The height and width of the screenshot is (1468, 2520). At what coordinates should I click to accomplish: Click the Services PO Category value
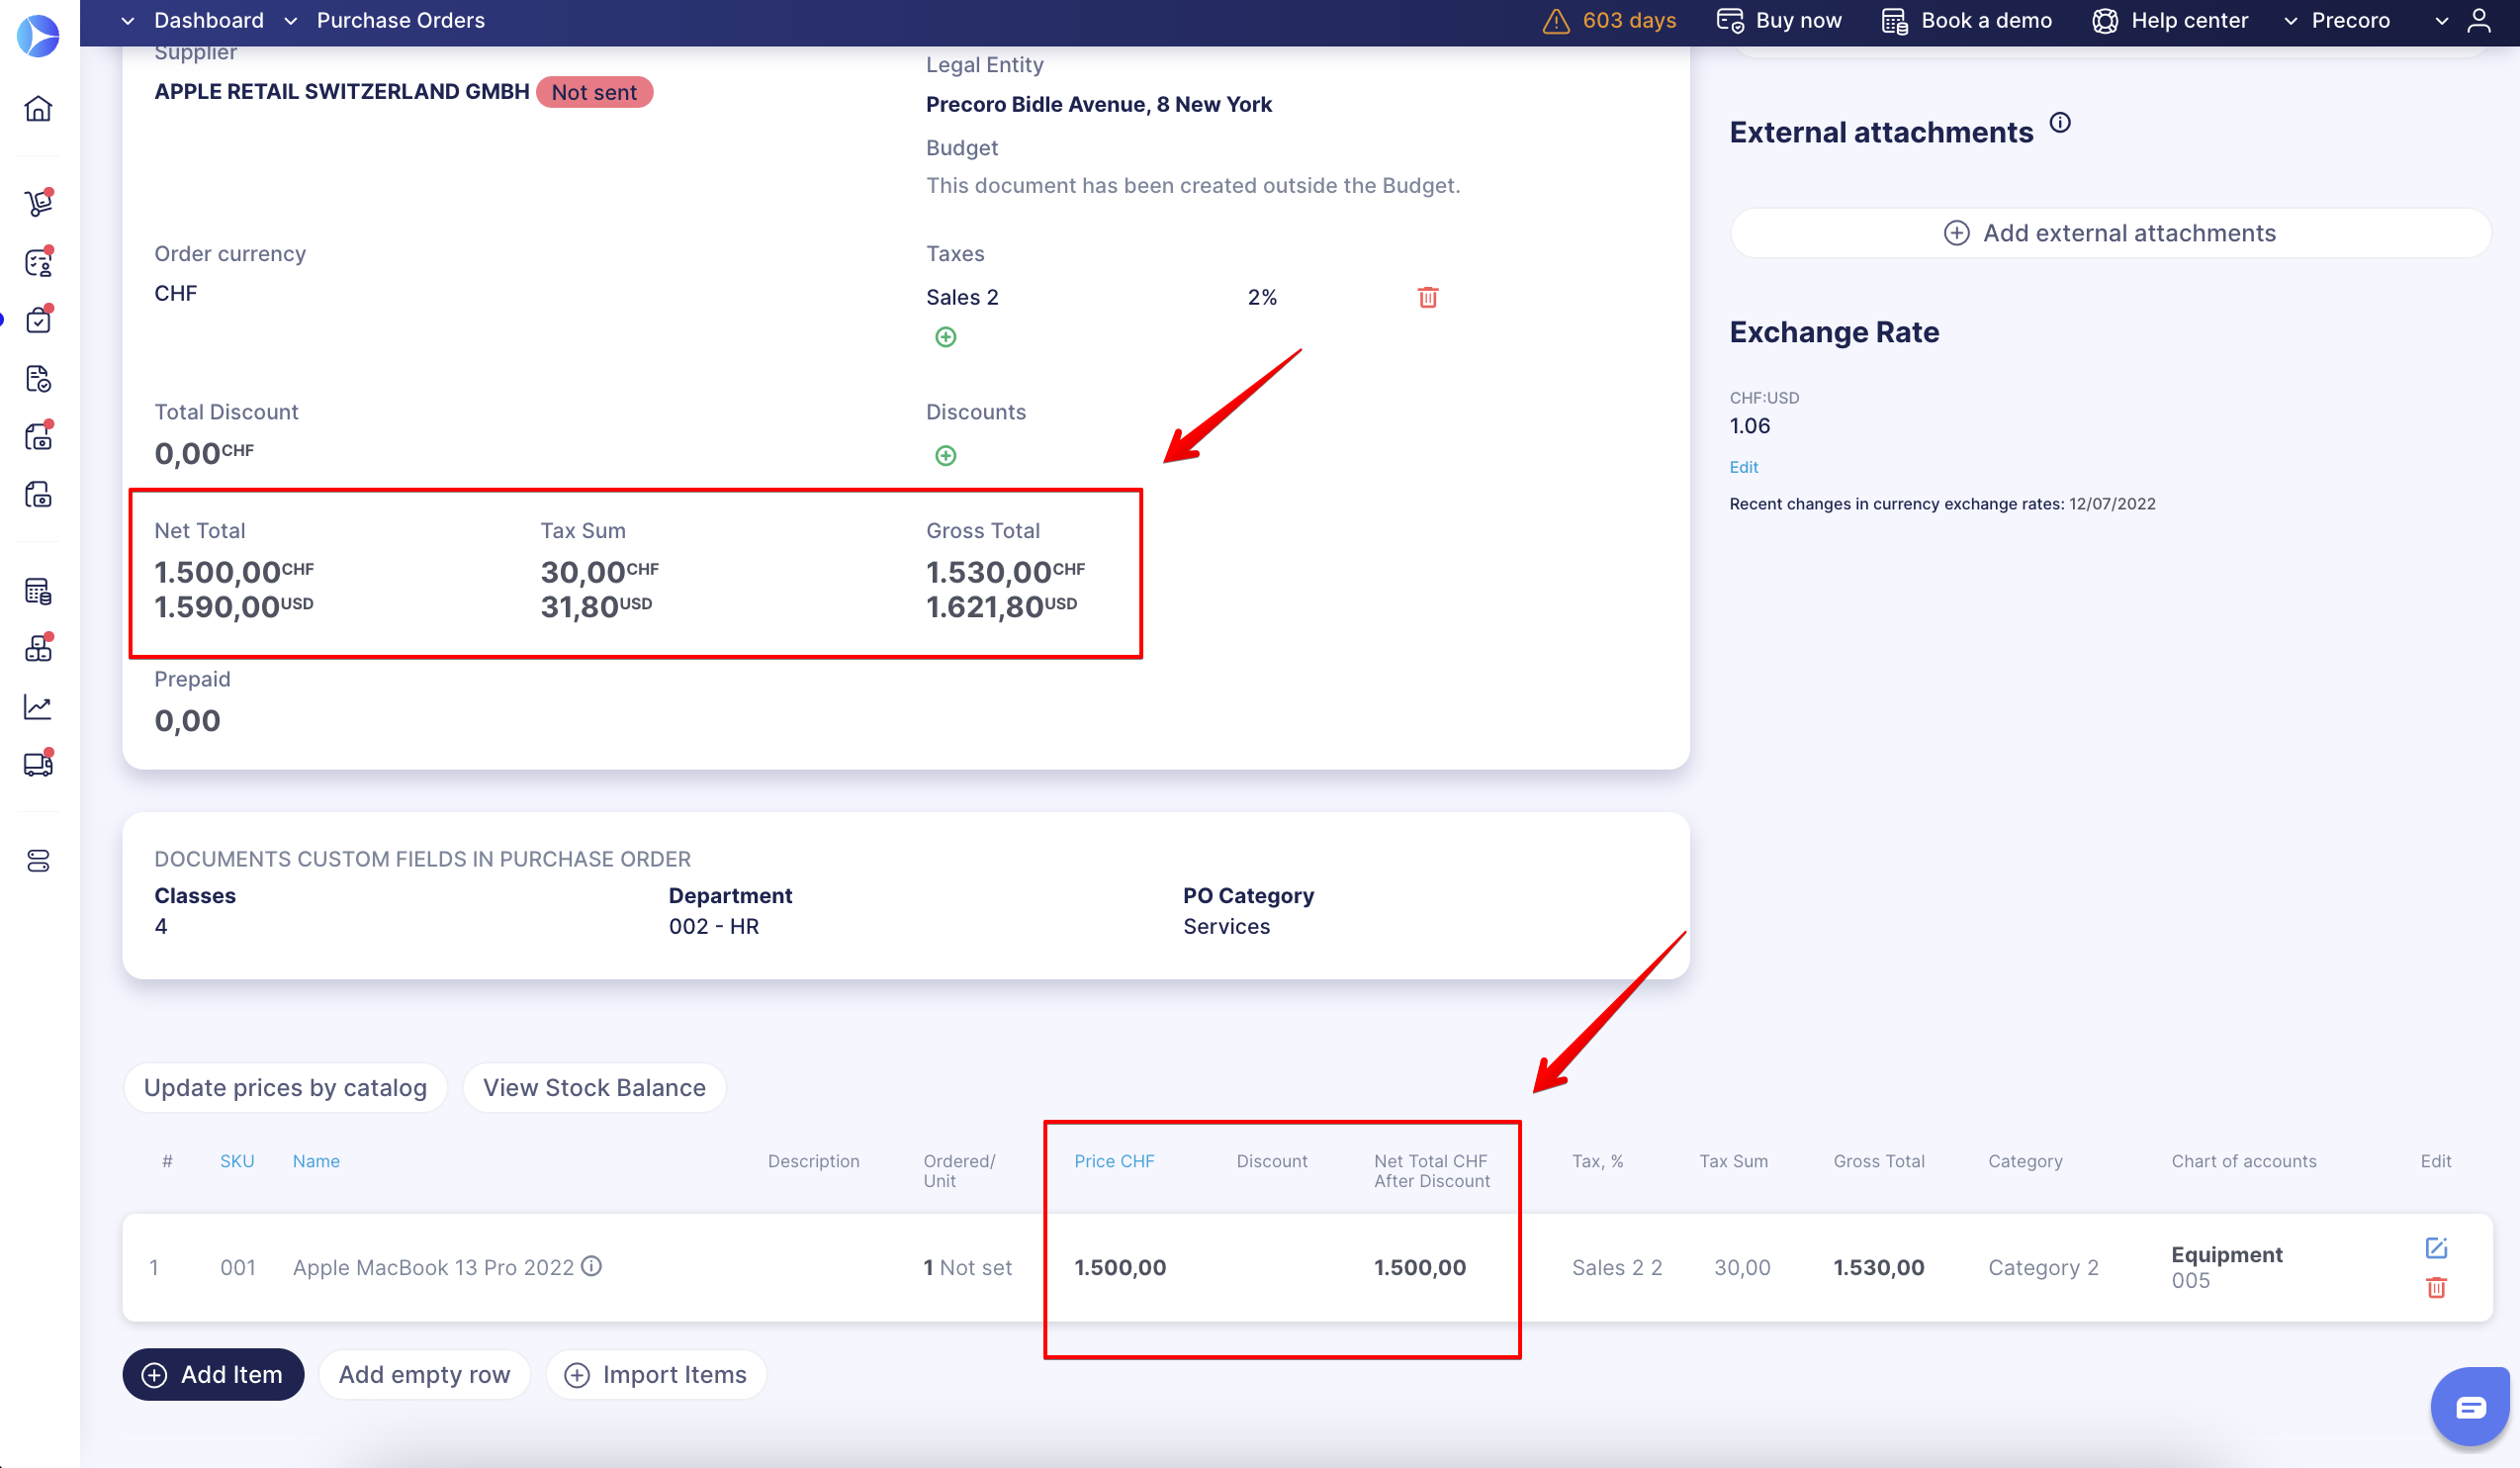pos(1226,926)
